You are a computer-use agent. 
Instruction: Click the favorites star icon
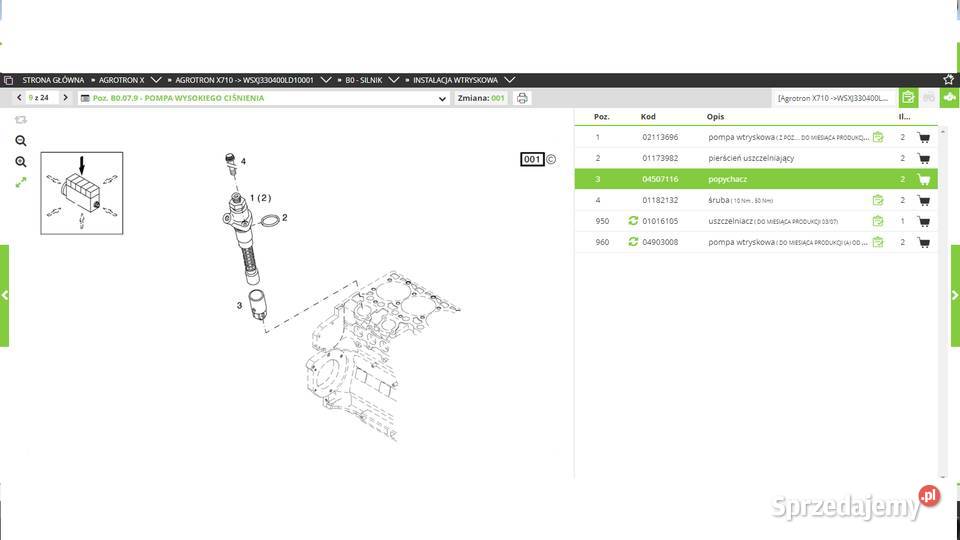click(948, 80)
